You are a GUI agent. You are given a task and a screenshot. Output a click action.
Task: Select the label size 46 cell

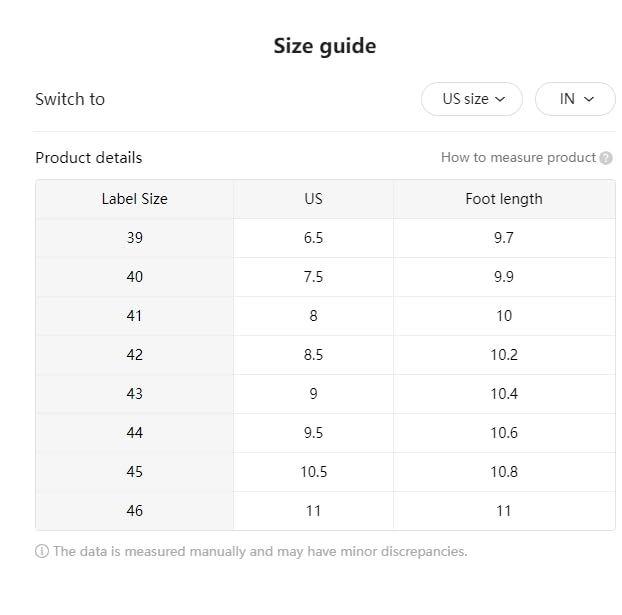(134, 511)
